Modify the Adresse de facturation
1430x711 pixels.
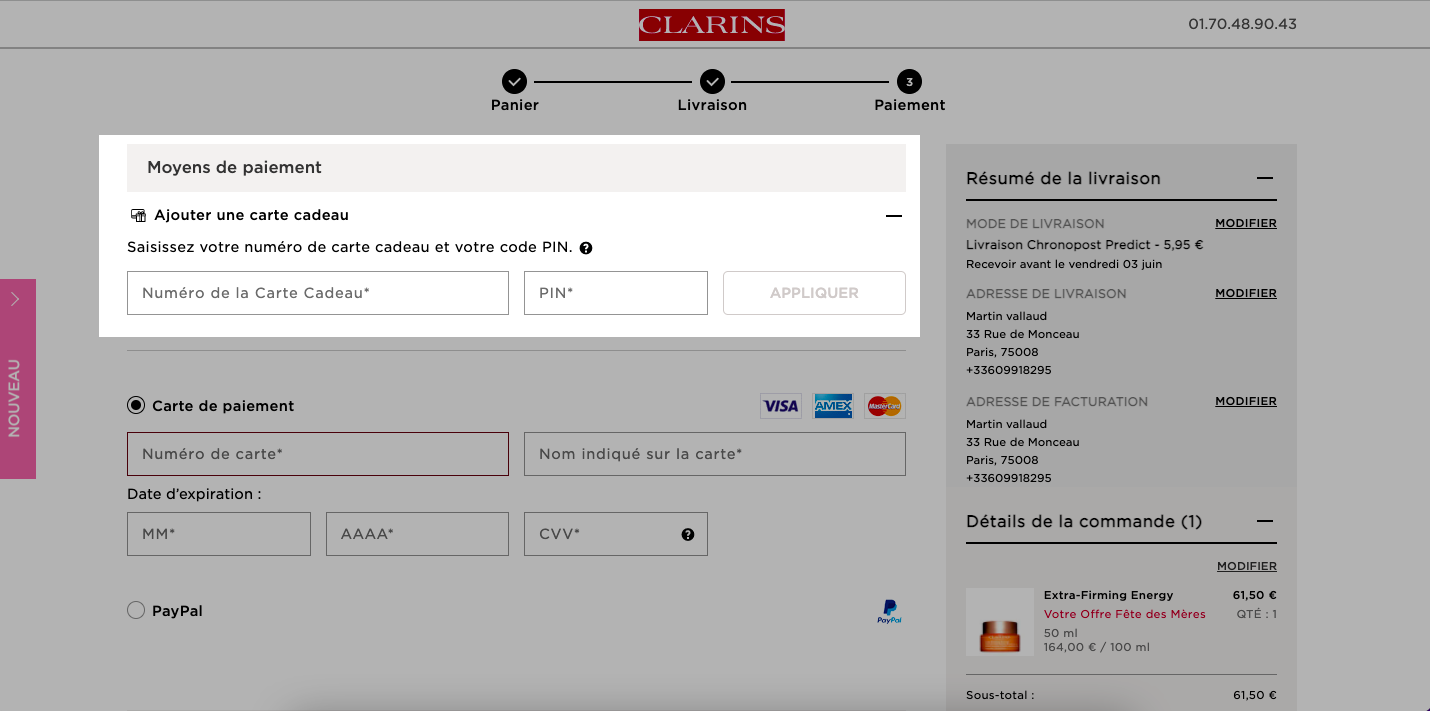pyautogui.click(x=1246, y=401)
